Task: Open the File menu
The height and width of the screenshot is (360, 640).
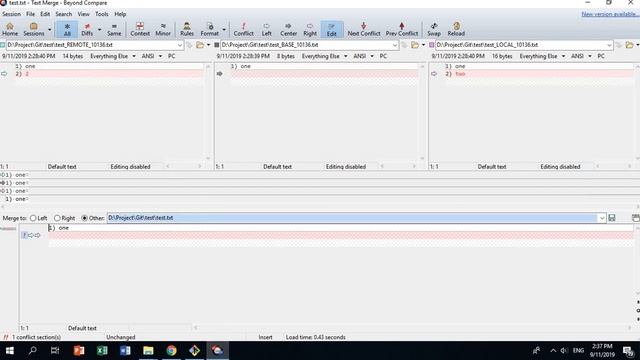Action: (x=31, y=14)
